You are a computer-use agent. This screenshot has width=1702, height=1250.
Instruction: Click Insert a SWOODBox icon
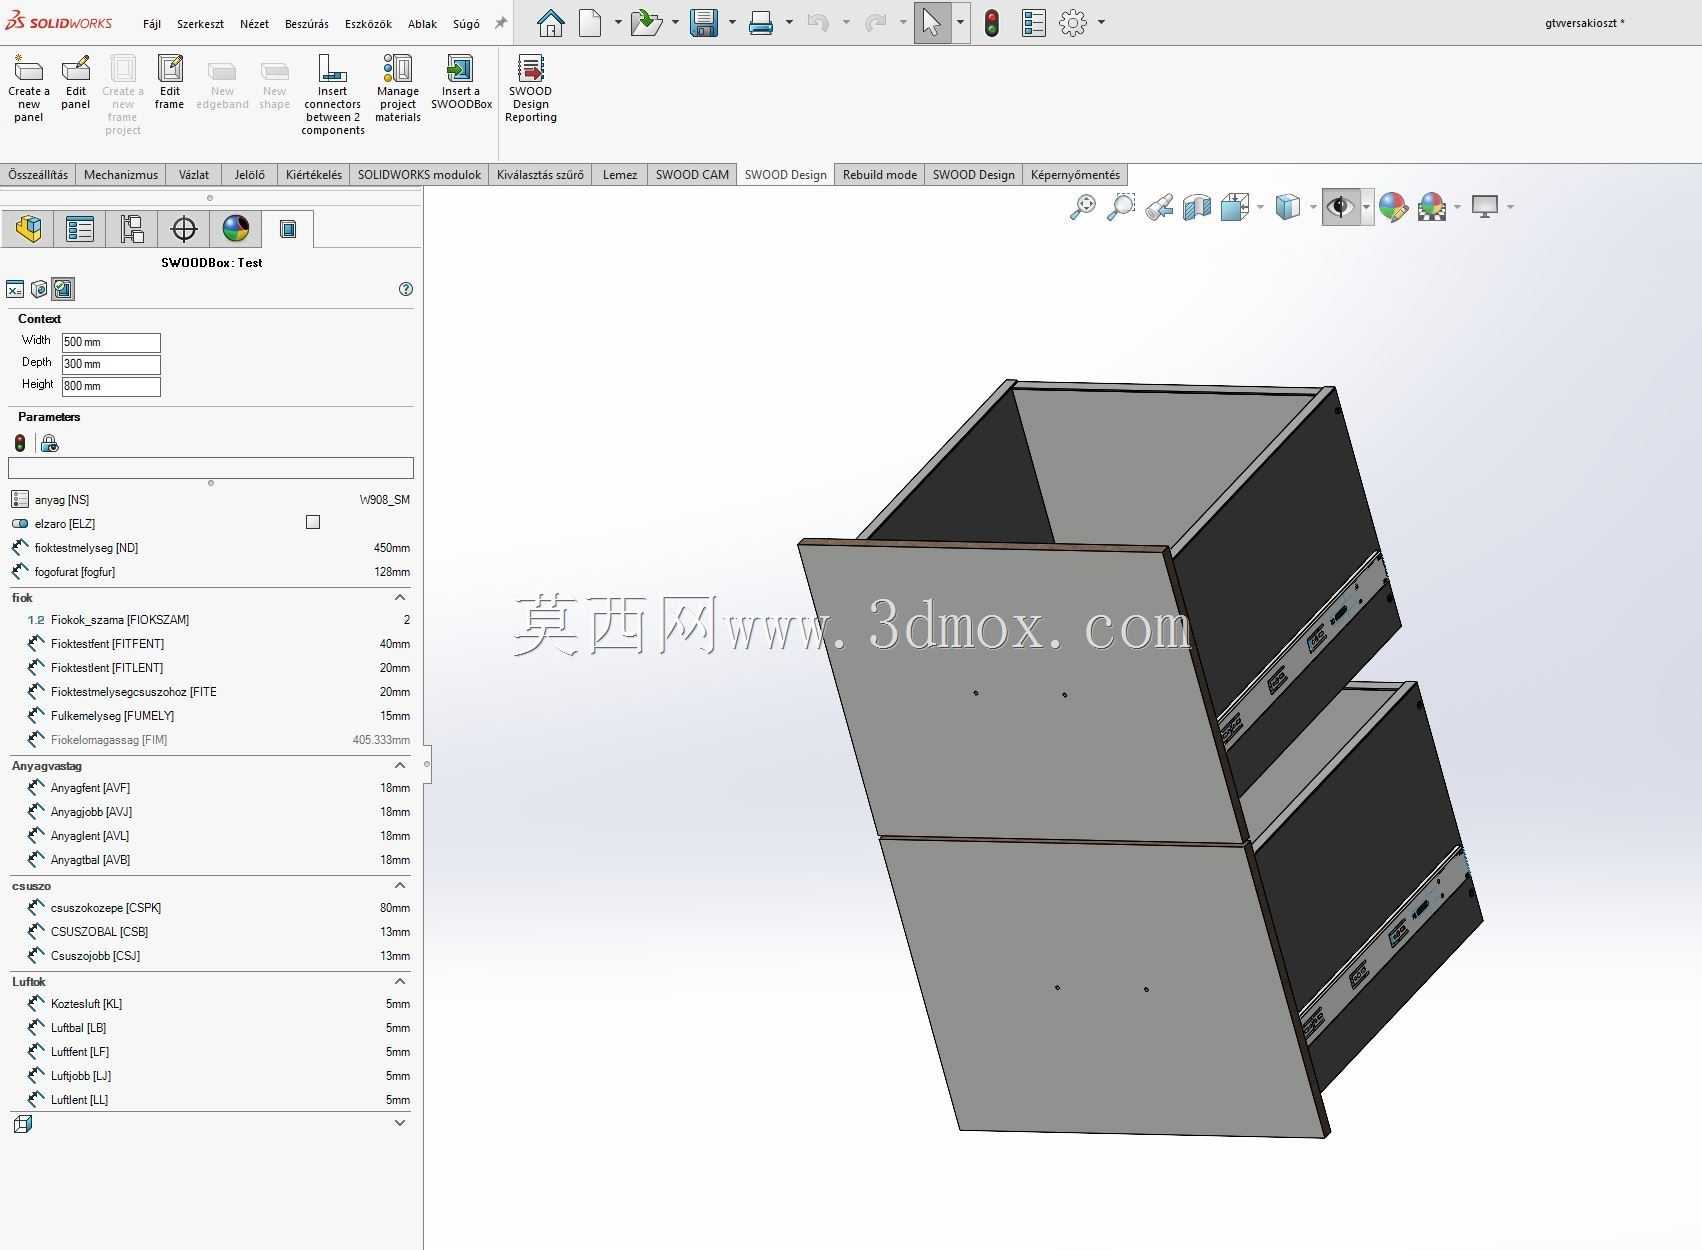point(461,82)
